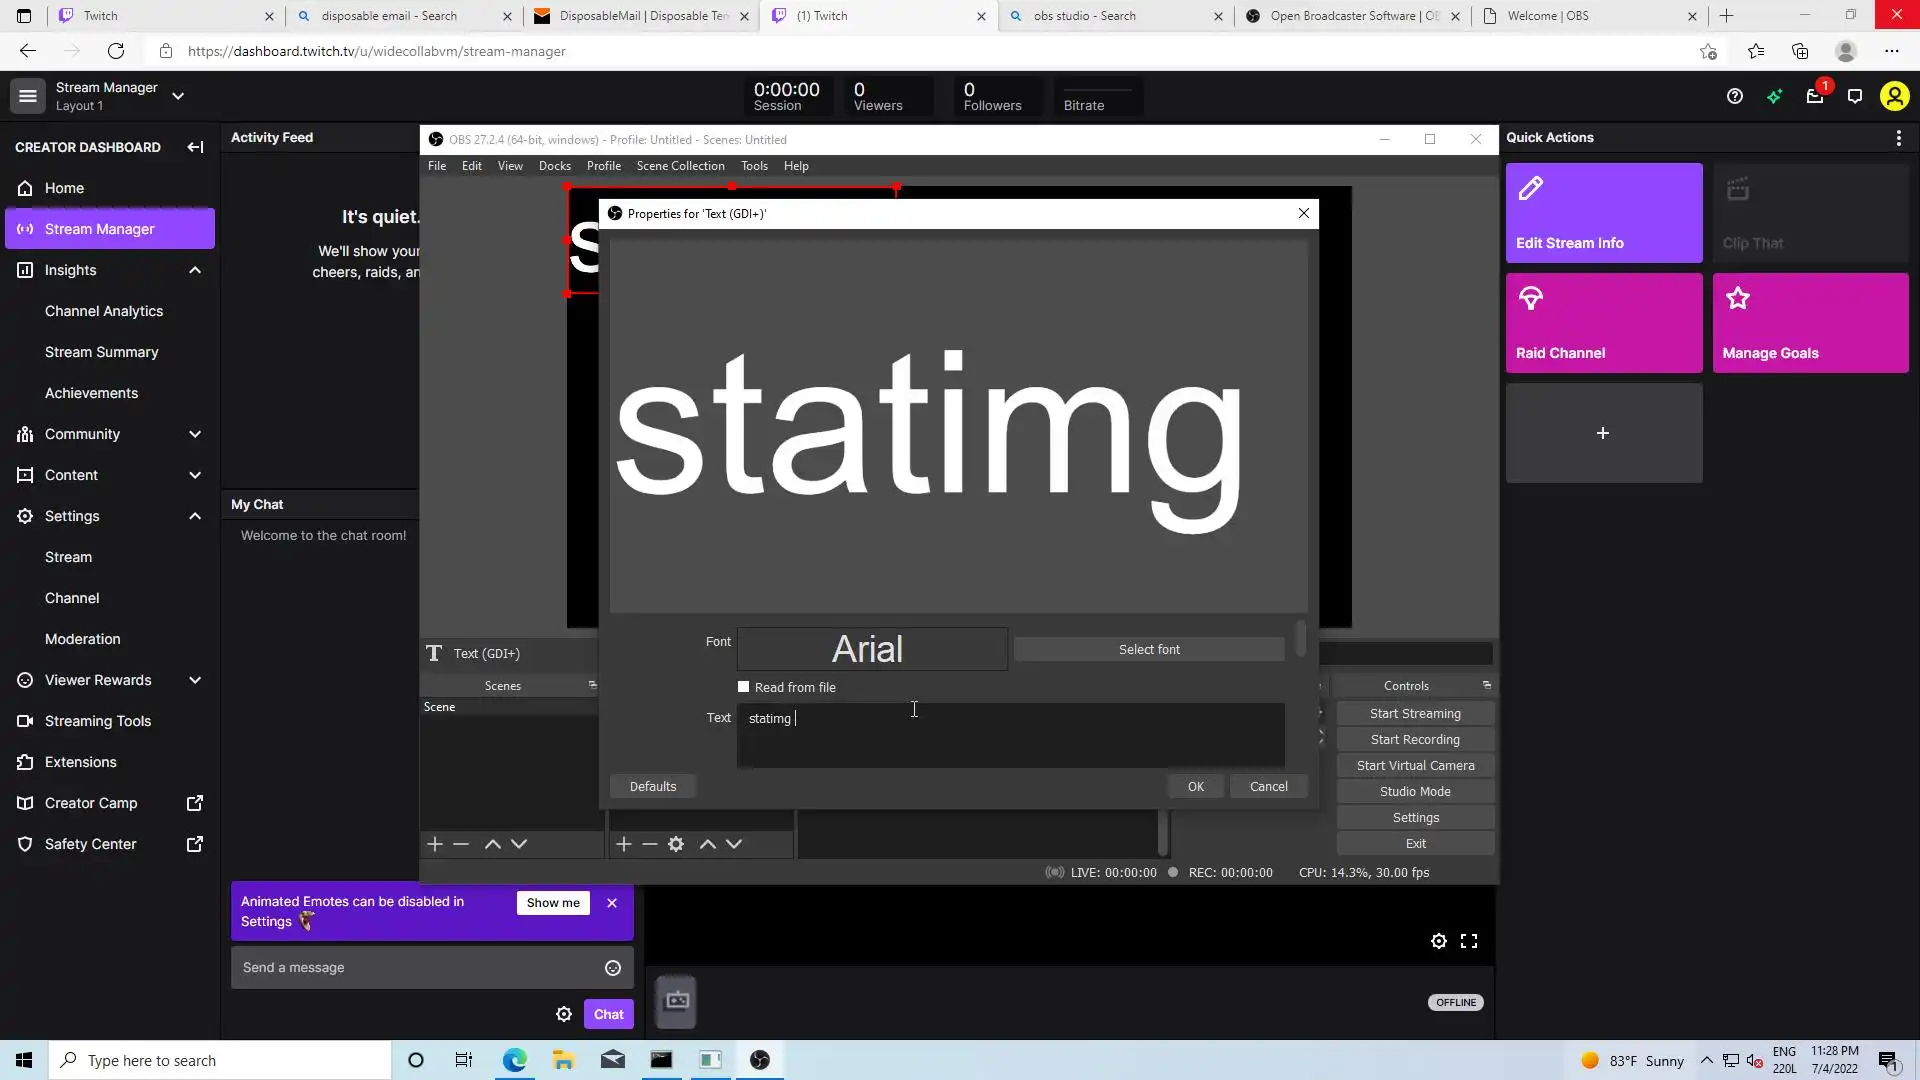Collapse the Insights section
The height and width of the screenshot is (1080, 1920).
pyautogui.click(x=195, y=270)
